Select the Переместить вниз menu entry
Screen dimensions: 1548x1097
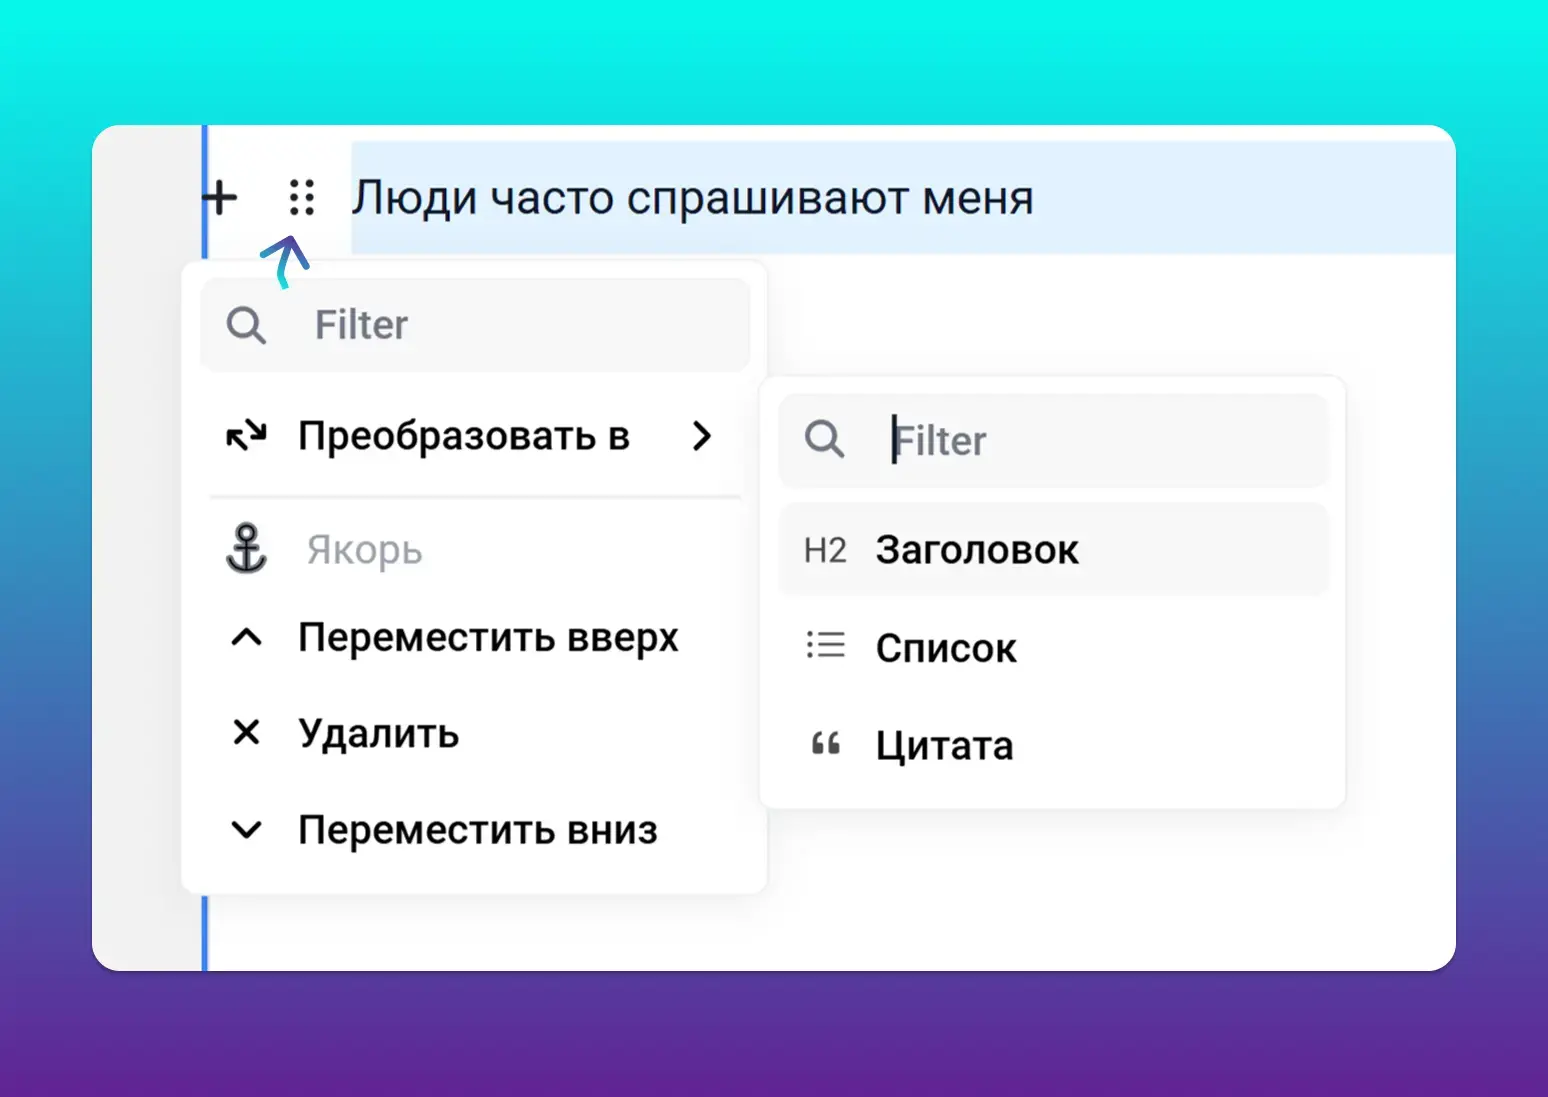click(x=477, y=830)
